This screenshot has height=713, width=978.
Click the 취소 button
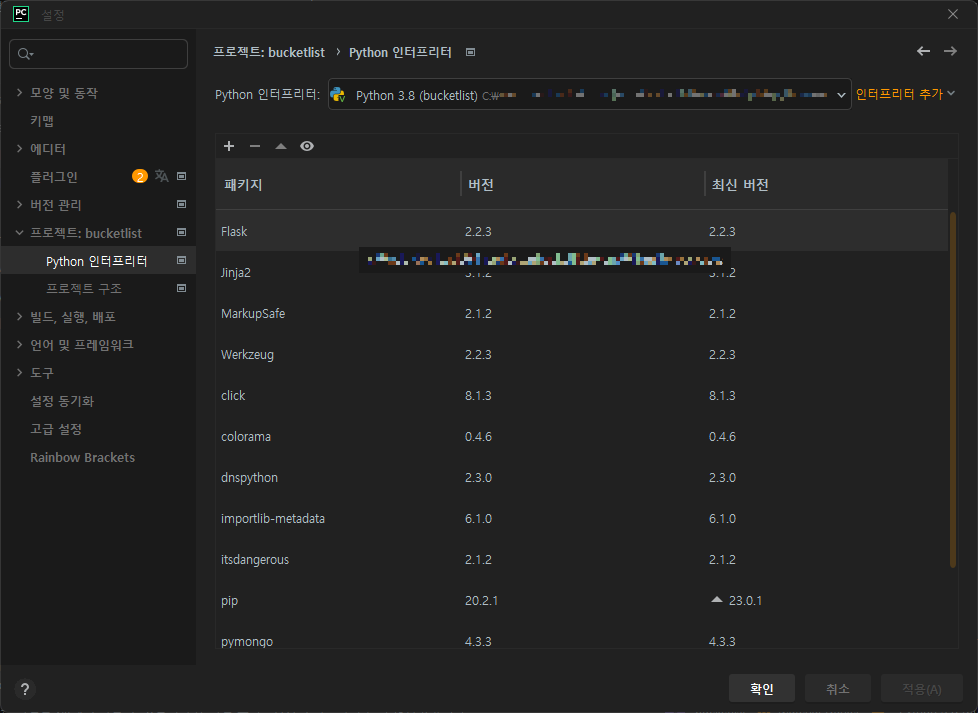838,689
